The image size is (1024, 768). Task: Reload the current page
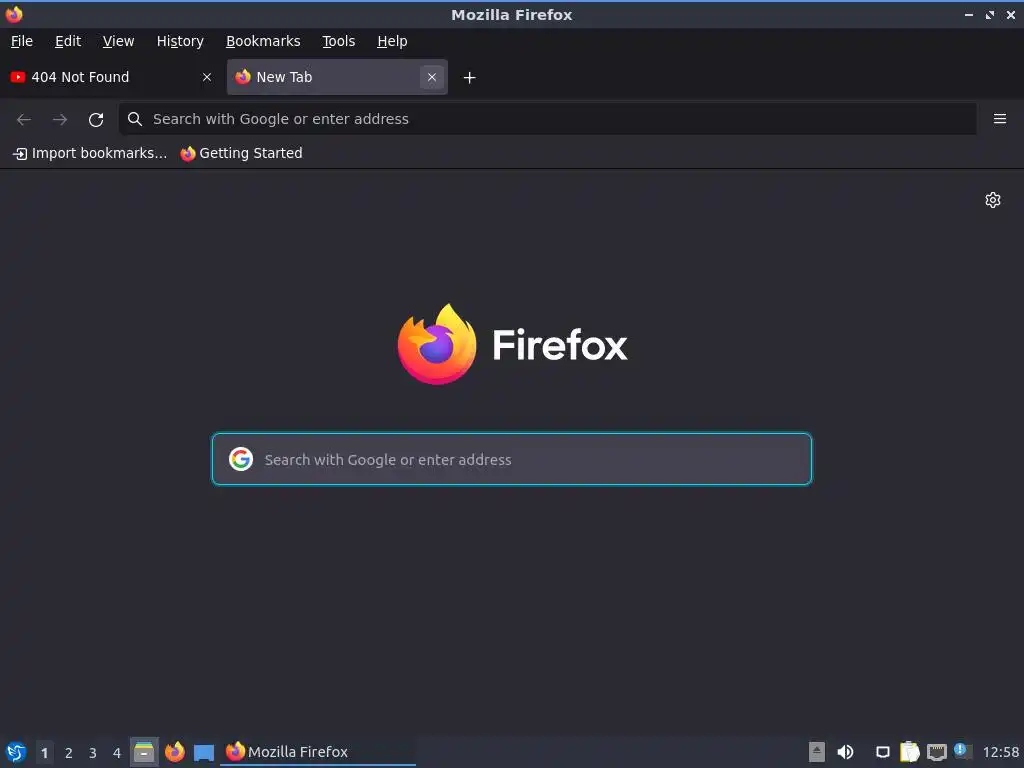coord(96,119)
